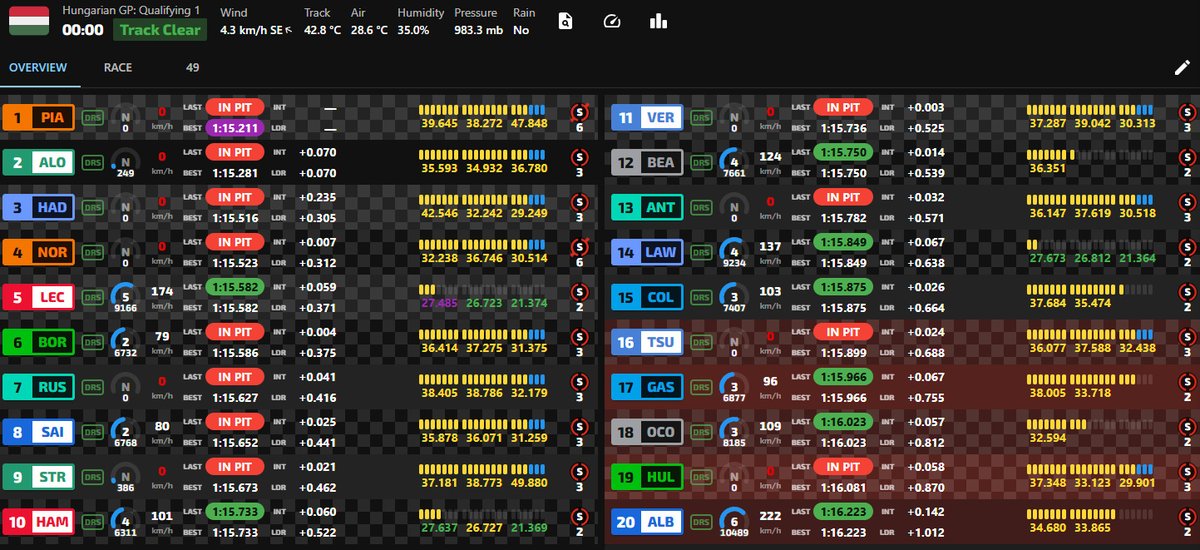Click PIA soft tyre icon
The image size is (1200, 550).
[578, 111]
